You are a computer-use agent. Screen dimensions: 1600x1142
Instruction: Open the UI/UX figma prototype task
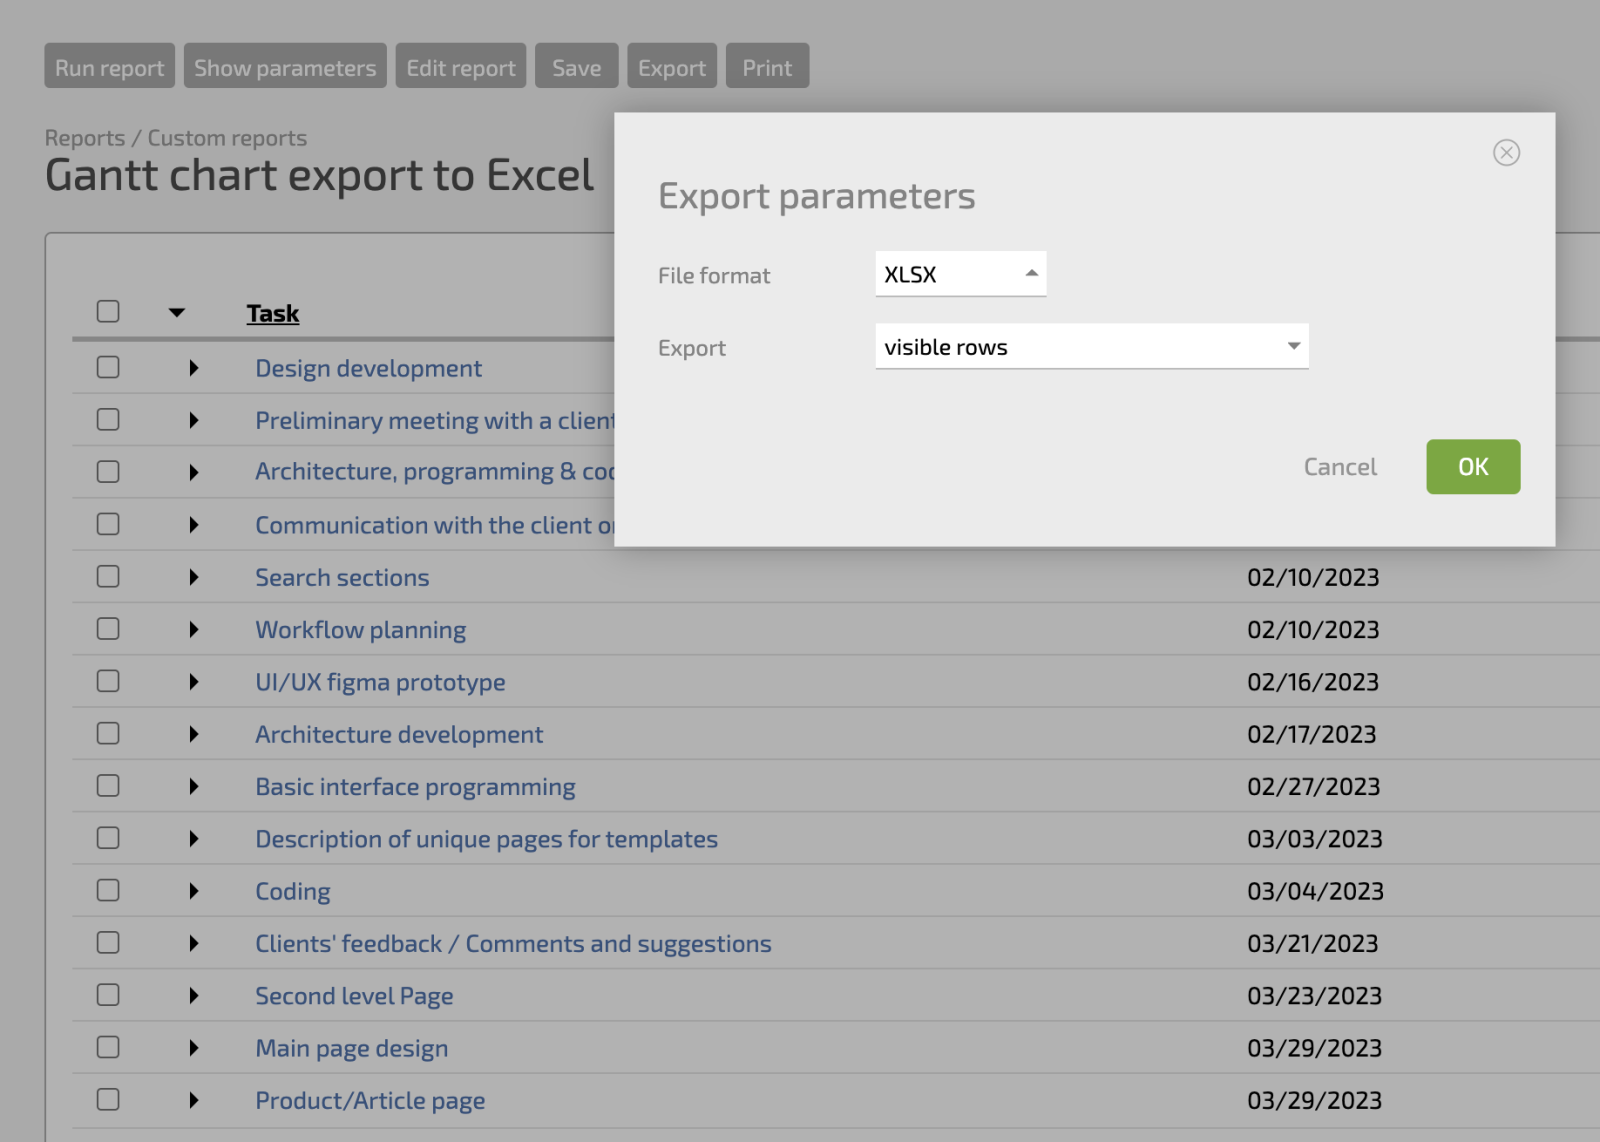coord(380,681)
